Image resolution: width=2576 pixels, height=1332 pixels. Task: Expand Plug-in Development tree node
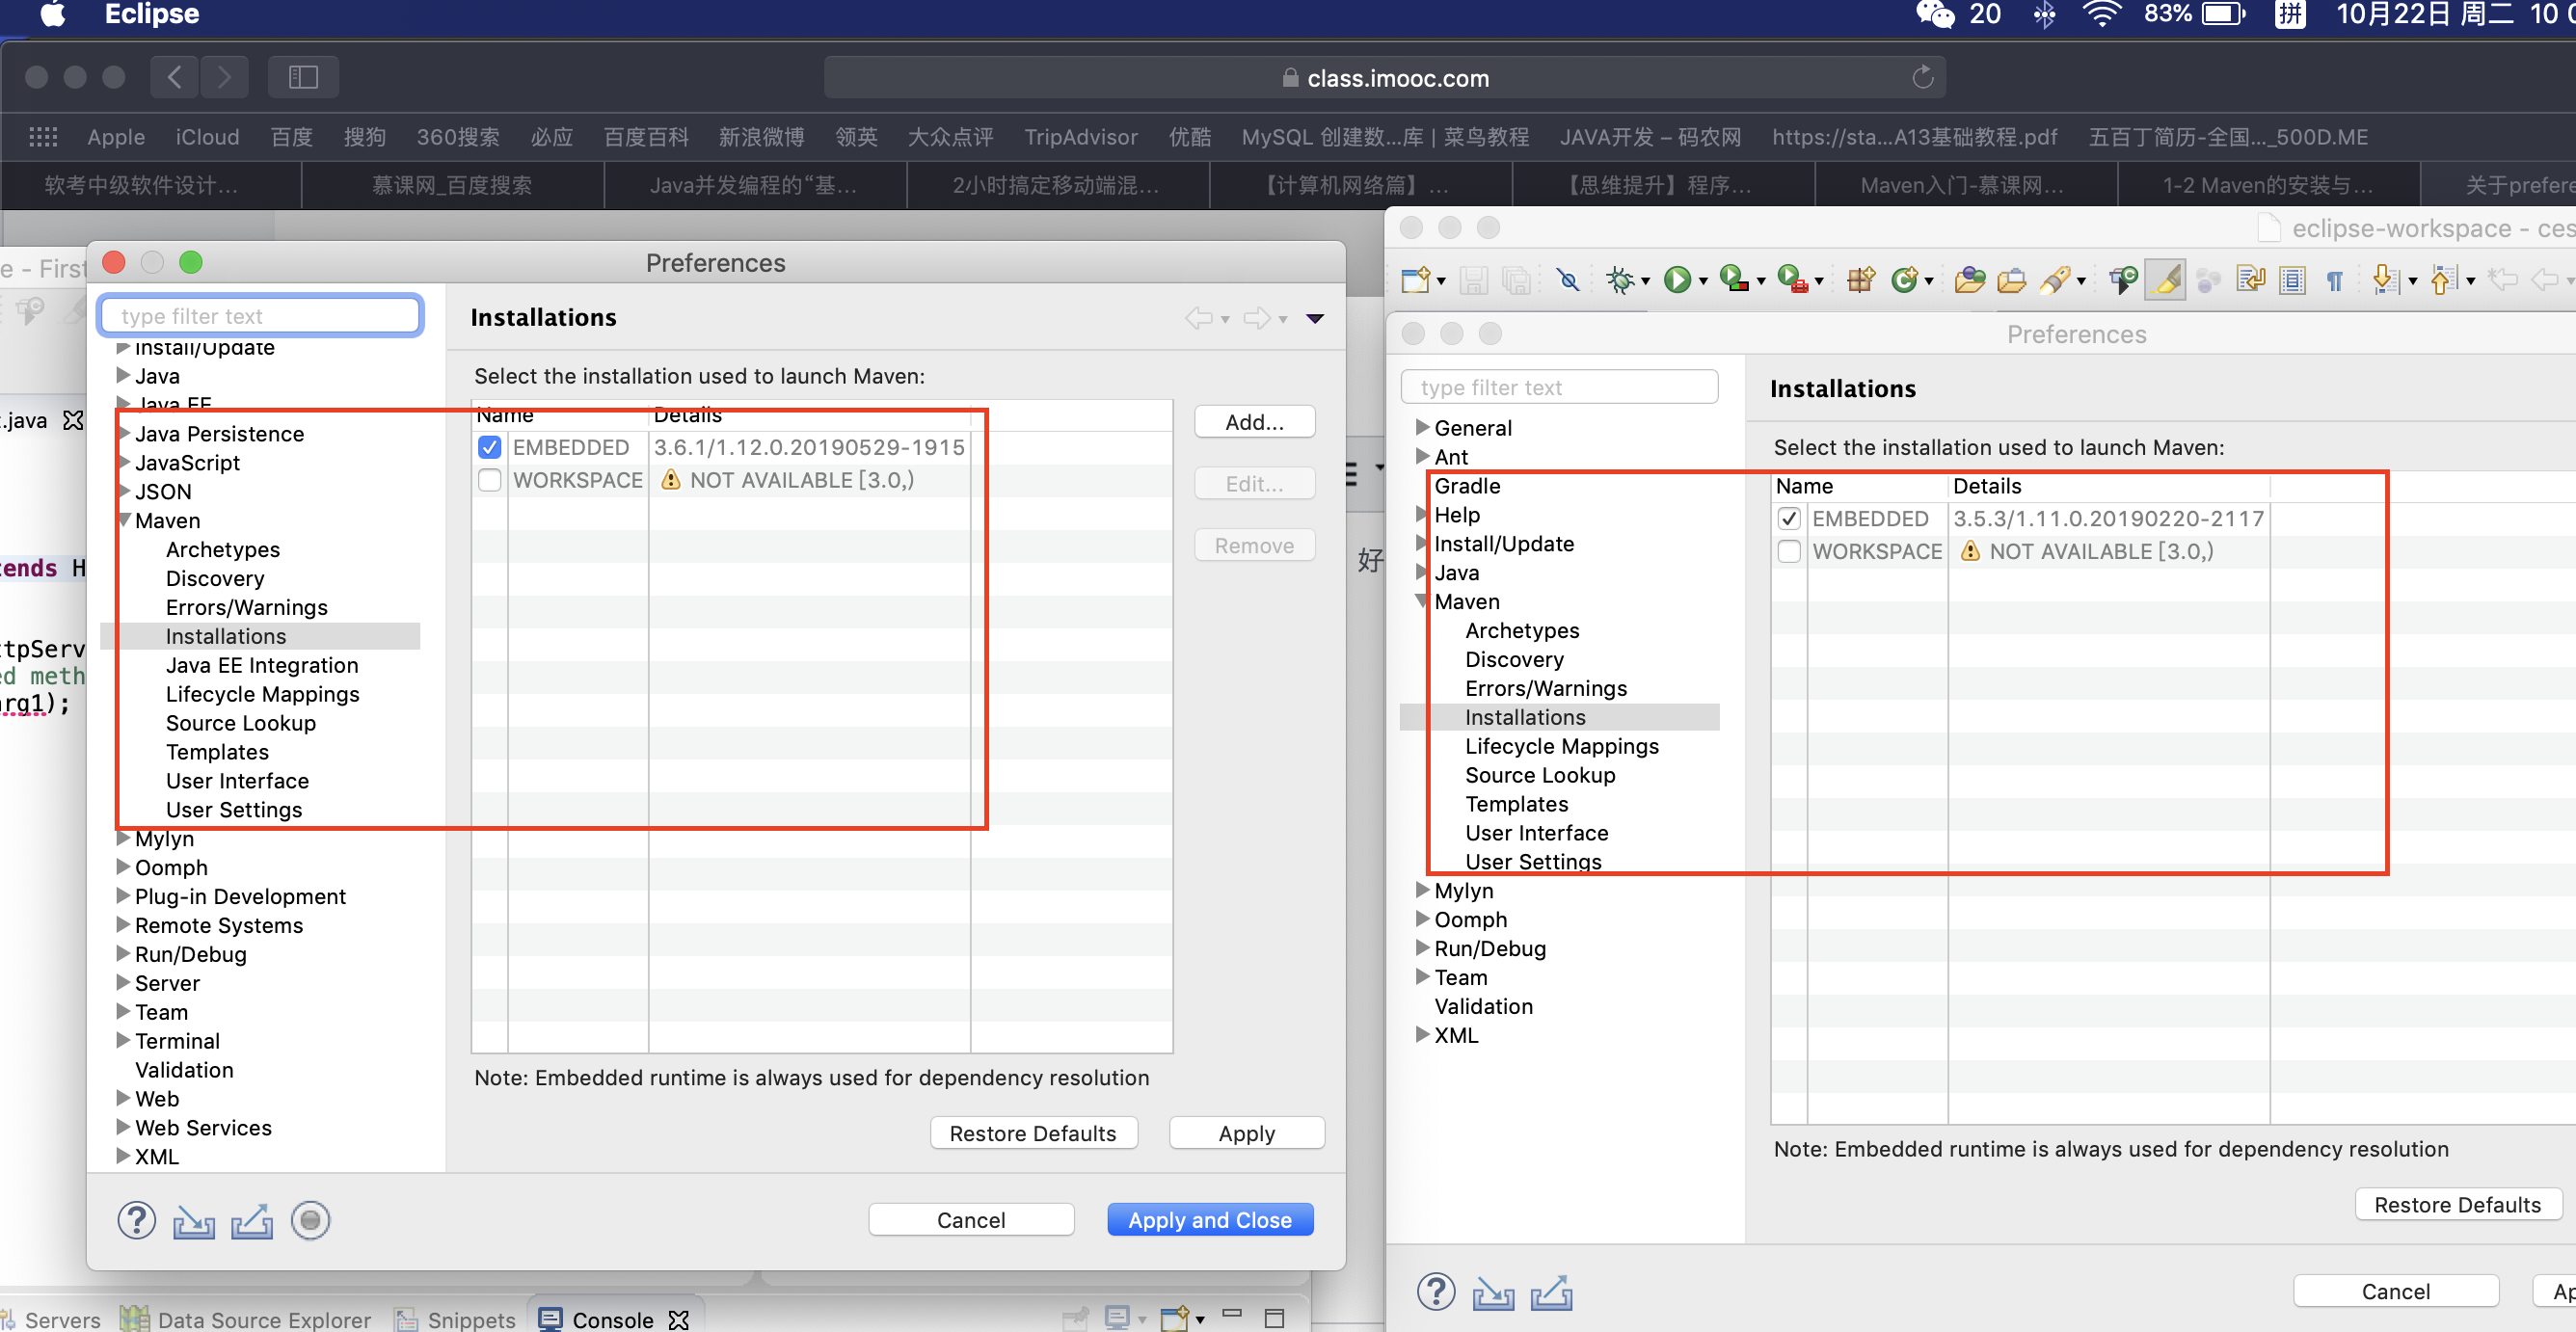pos(124,895)
